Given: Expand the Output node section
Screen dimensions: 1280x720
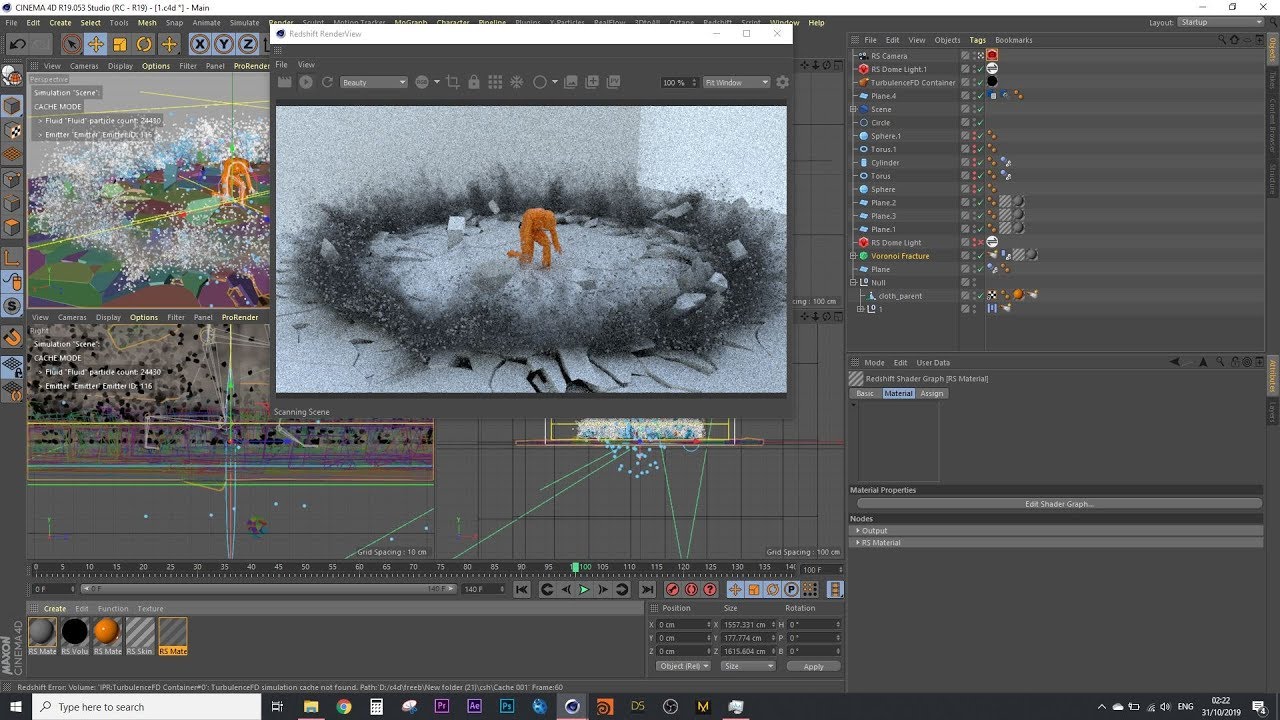Looking at the screenshot, I should (1056, 531).
